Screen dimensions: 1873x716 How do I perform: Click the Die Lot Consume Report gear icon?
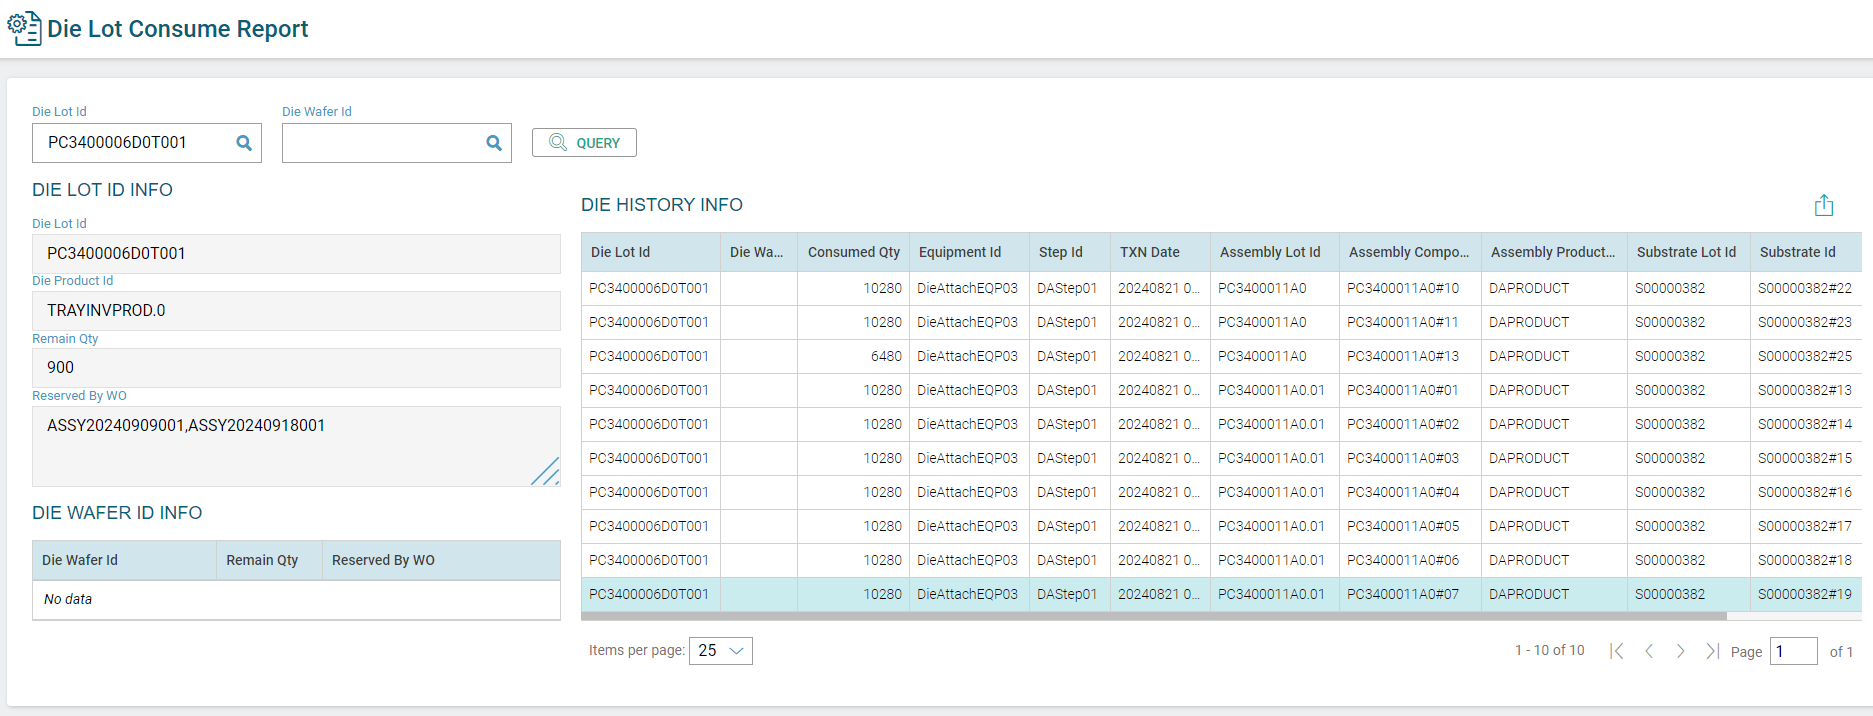click(x=24, y=28)
